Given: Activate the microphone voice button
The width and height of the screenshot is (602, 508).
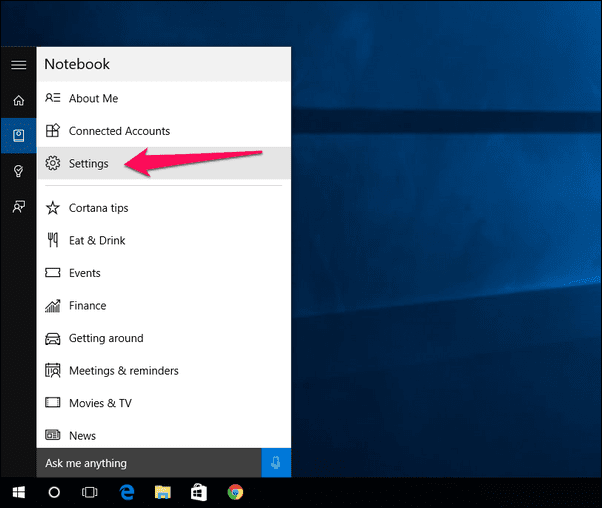Looking at the screenshot, I should (276, 463).
